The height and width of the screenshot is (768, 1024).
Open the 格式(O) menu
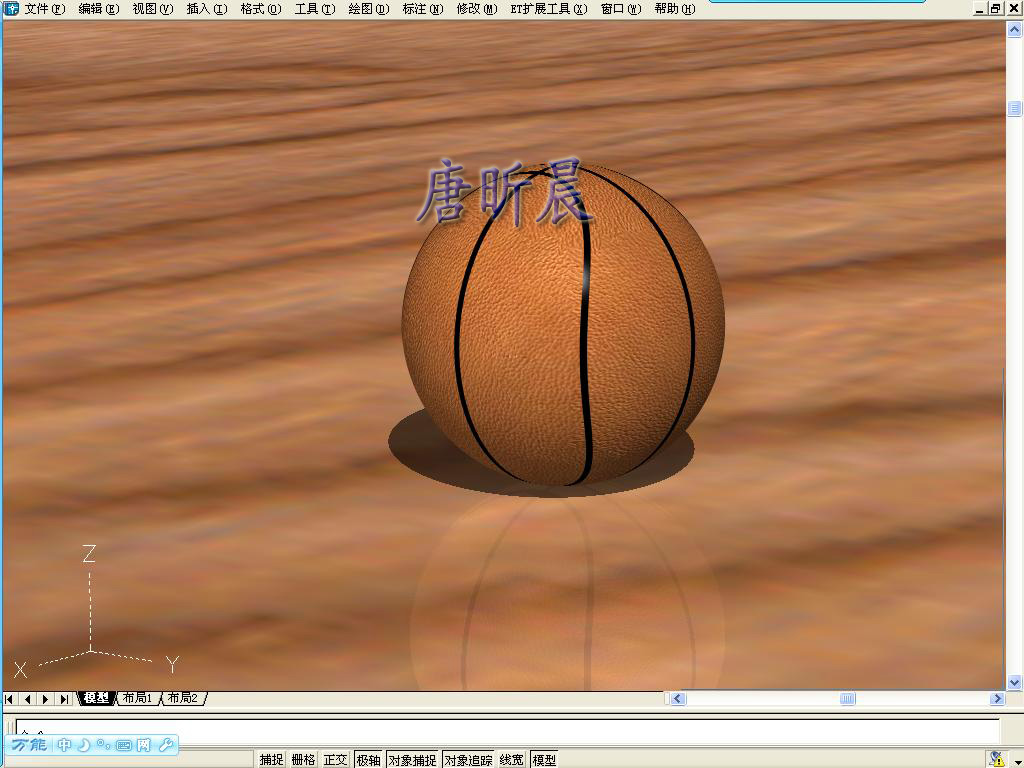coord(261,9)
